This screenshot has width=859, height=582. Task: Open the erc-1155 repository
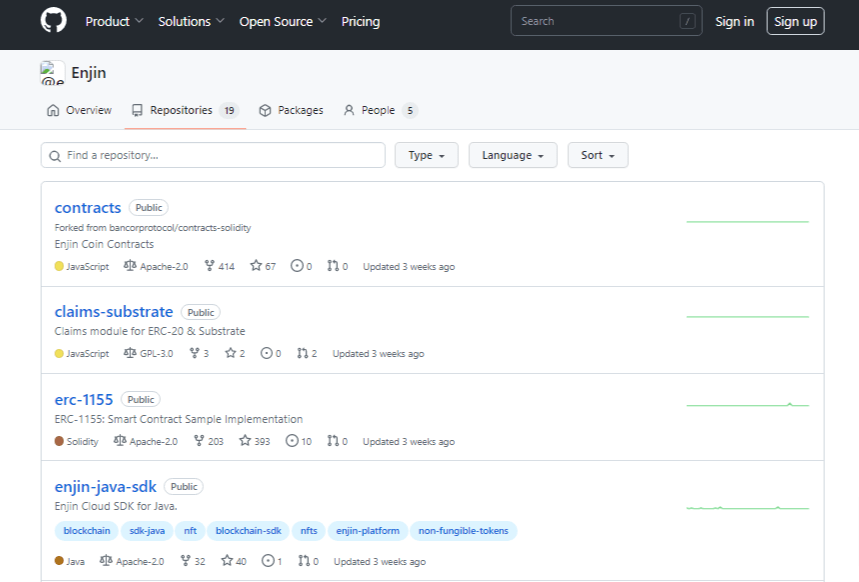tap(84, 400)
